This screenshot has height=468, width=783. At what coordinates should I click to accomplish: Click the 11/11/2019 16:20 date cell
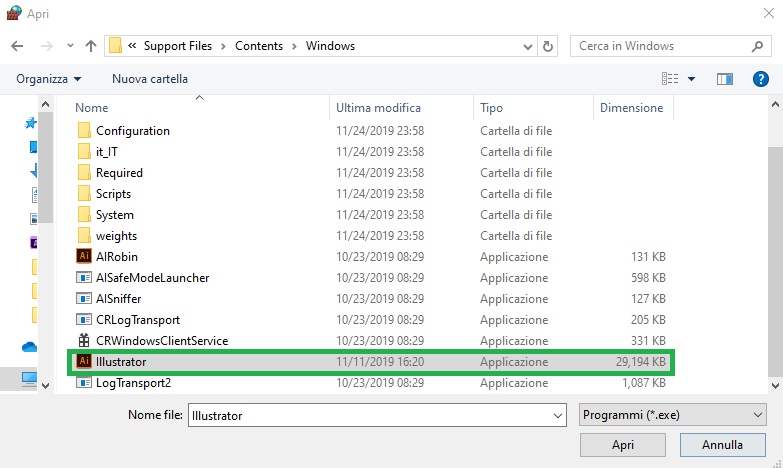380,362
